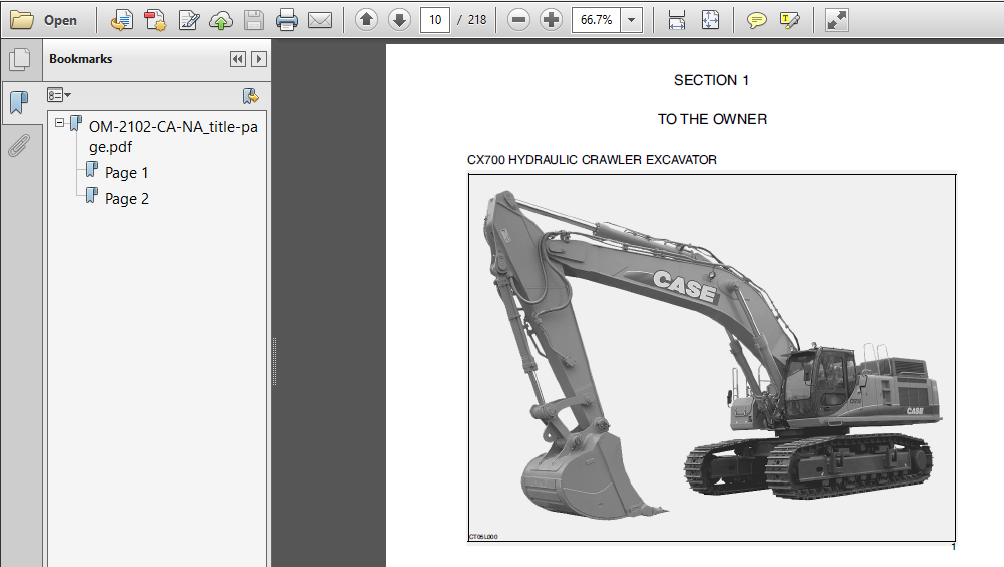Screen dimensions: 1004x567
Task: Click the add sticky note comment icon
Action: (756, 20)
